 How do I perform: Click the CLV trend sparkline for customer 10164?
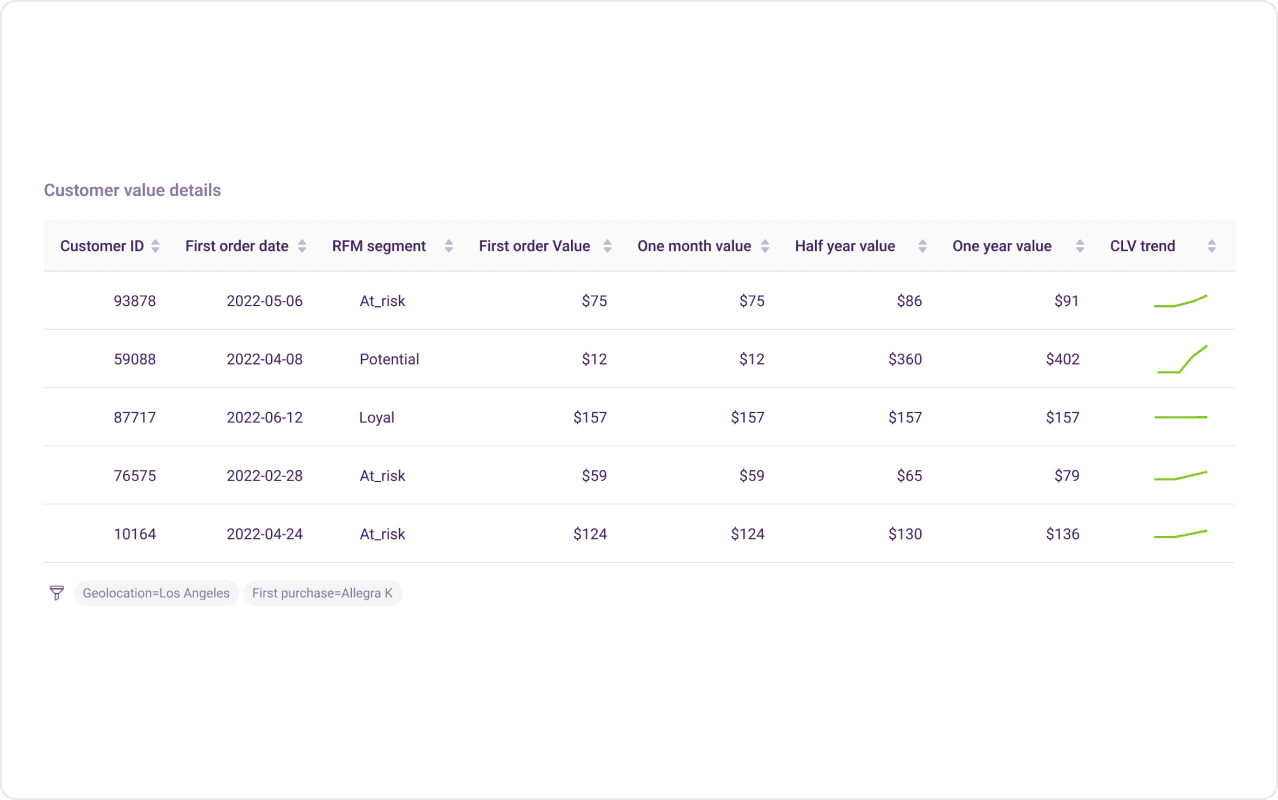point(1181,532)
